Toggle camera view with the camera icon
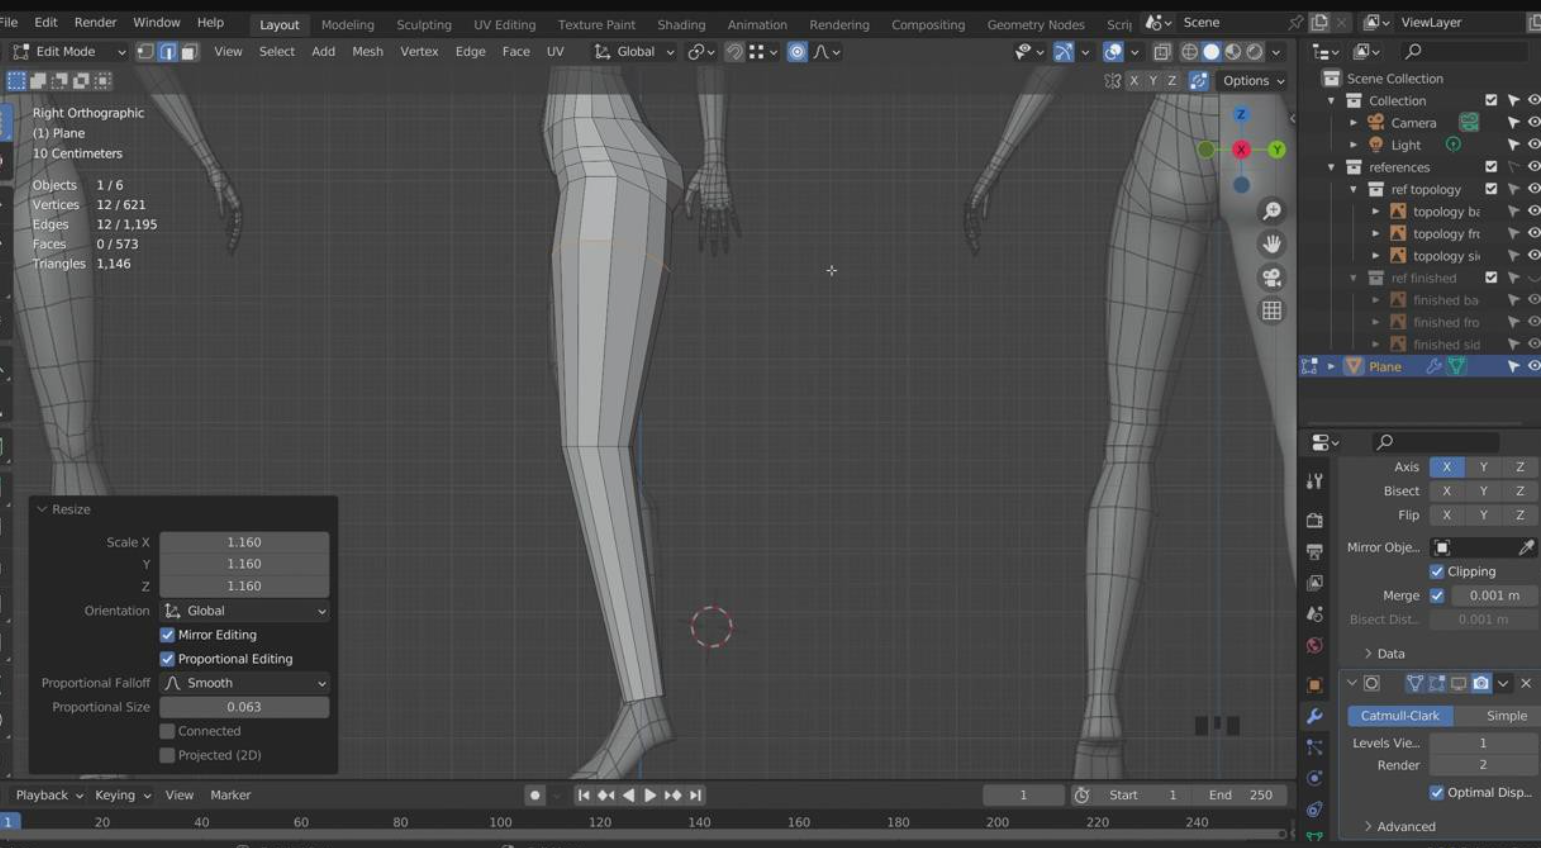This screenshot has height=848, width=1541. tap(1271, 278)
